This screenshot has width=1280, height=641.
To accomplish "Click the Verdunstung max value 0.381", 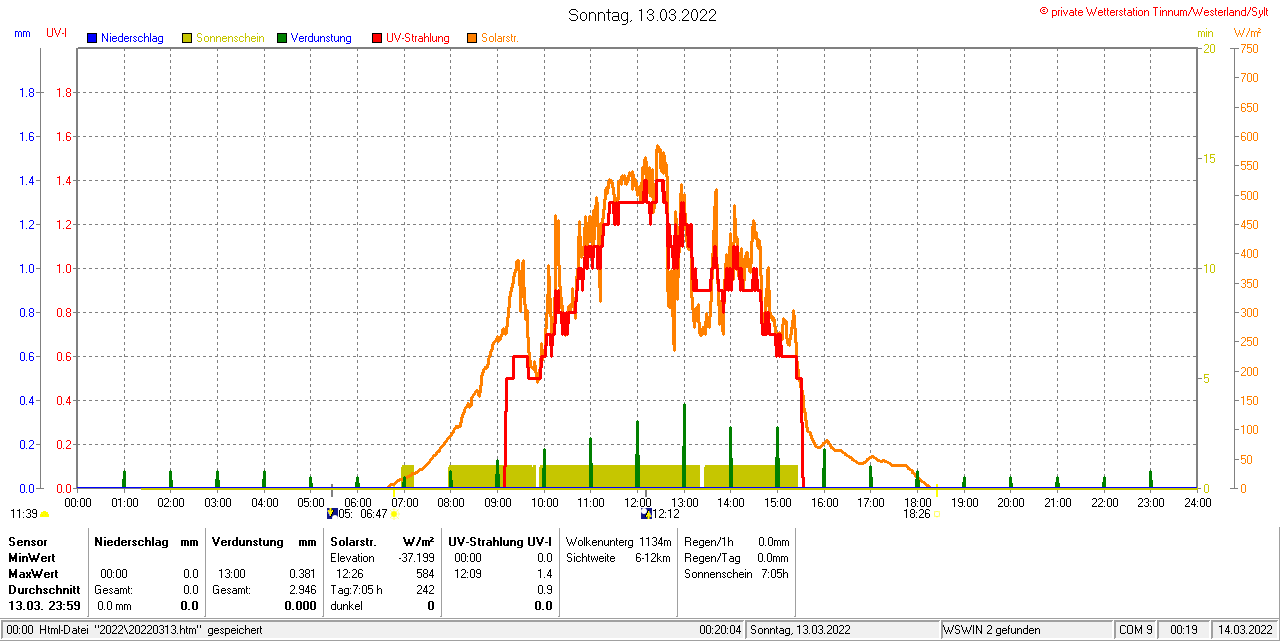I will (x=301, y=574).
